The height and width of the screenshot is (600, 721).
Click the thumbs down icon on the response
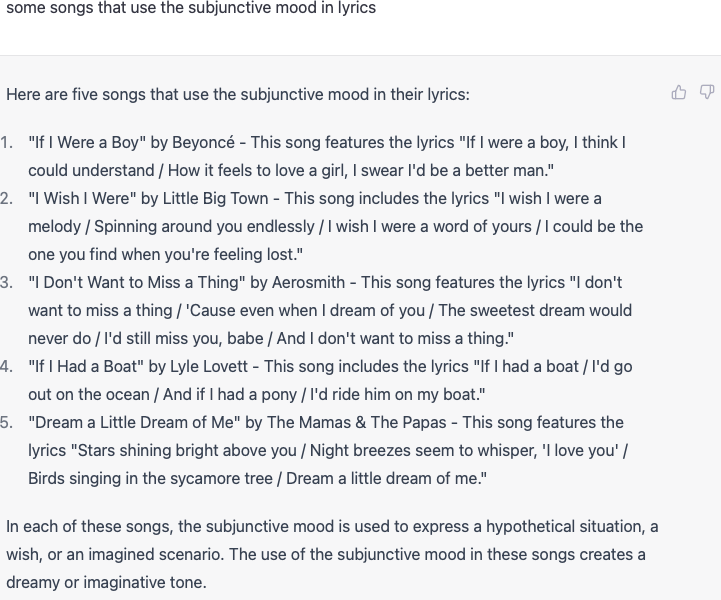[707, 92]
